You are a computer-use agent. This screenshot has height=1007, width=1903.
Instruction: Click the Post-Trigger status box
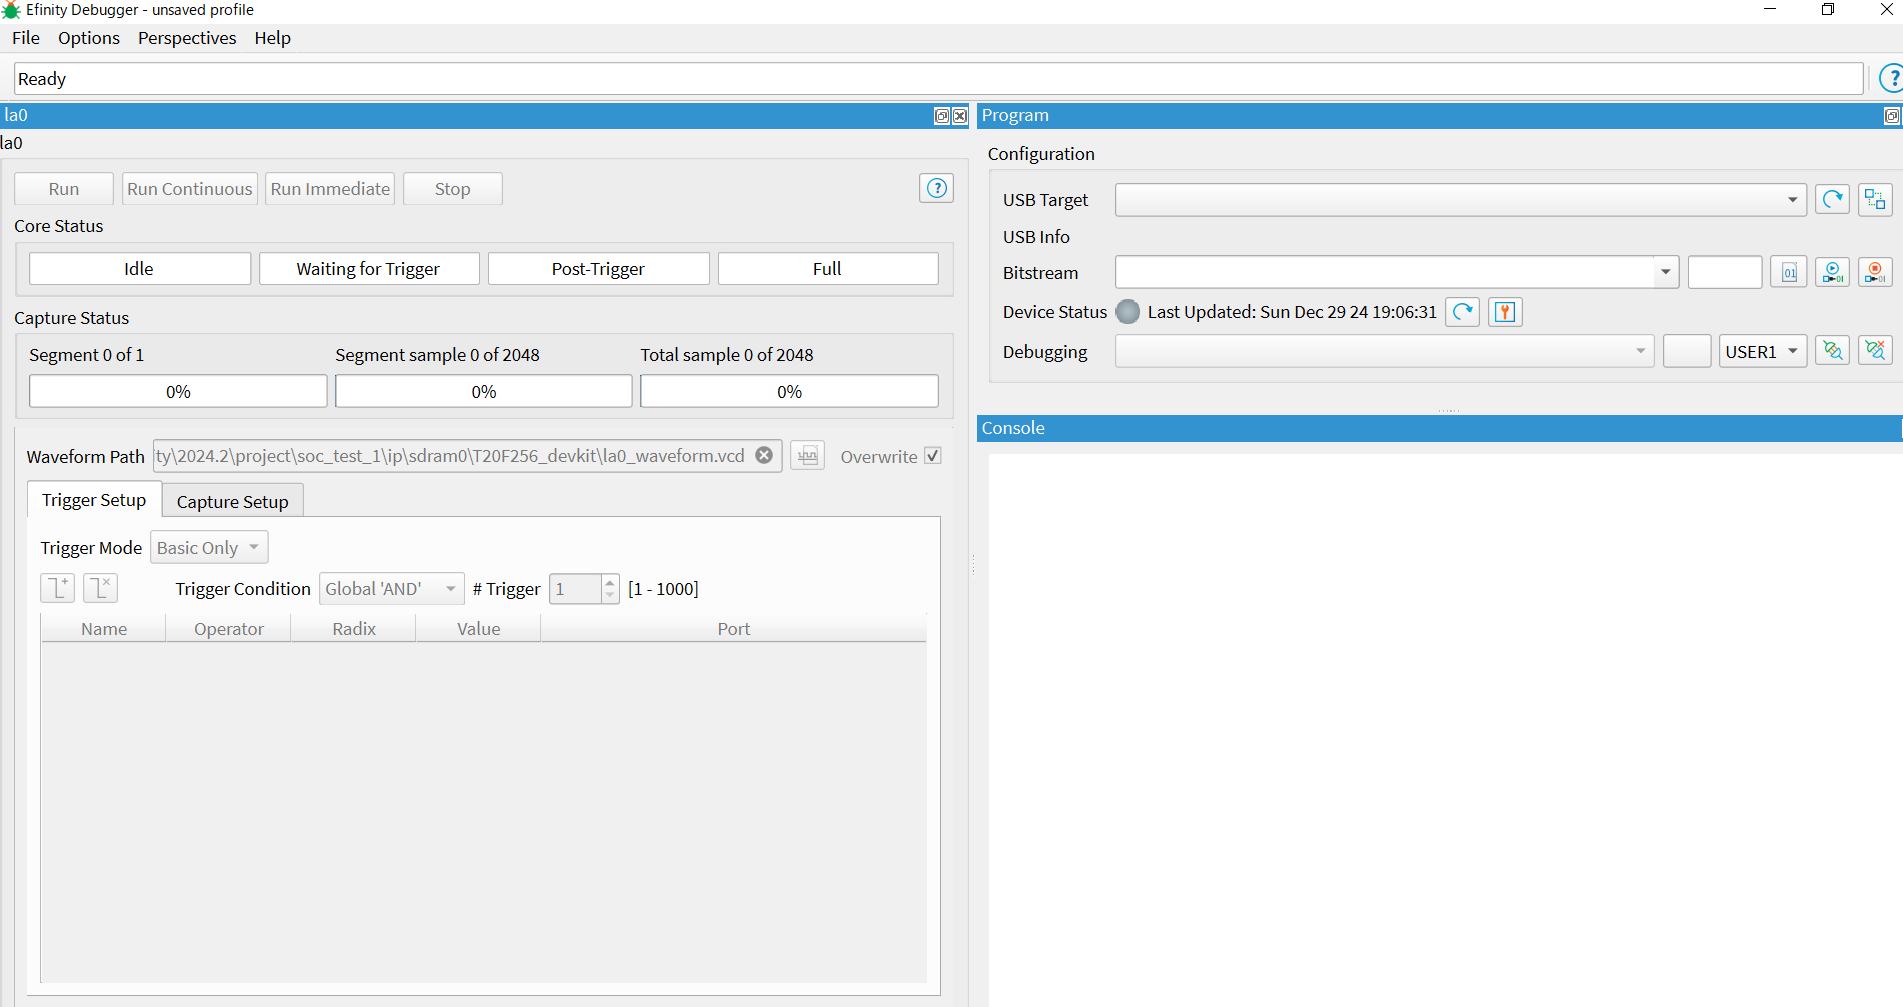(x=598, y=268)
